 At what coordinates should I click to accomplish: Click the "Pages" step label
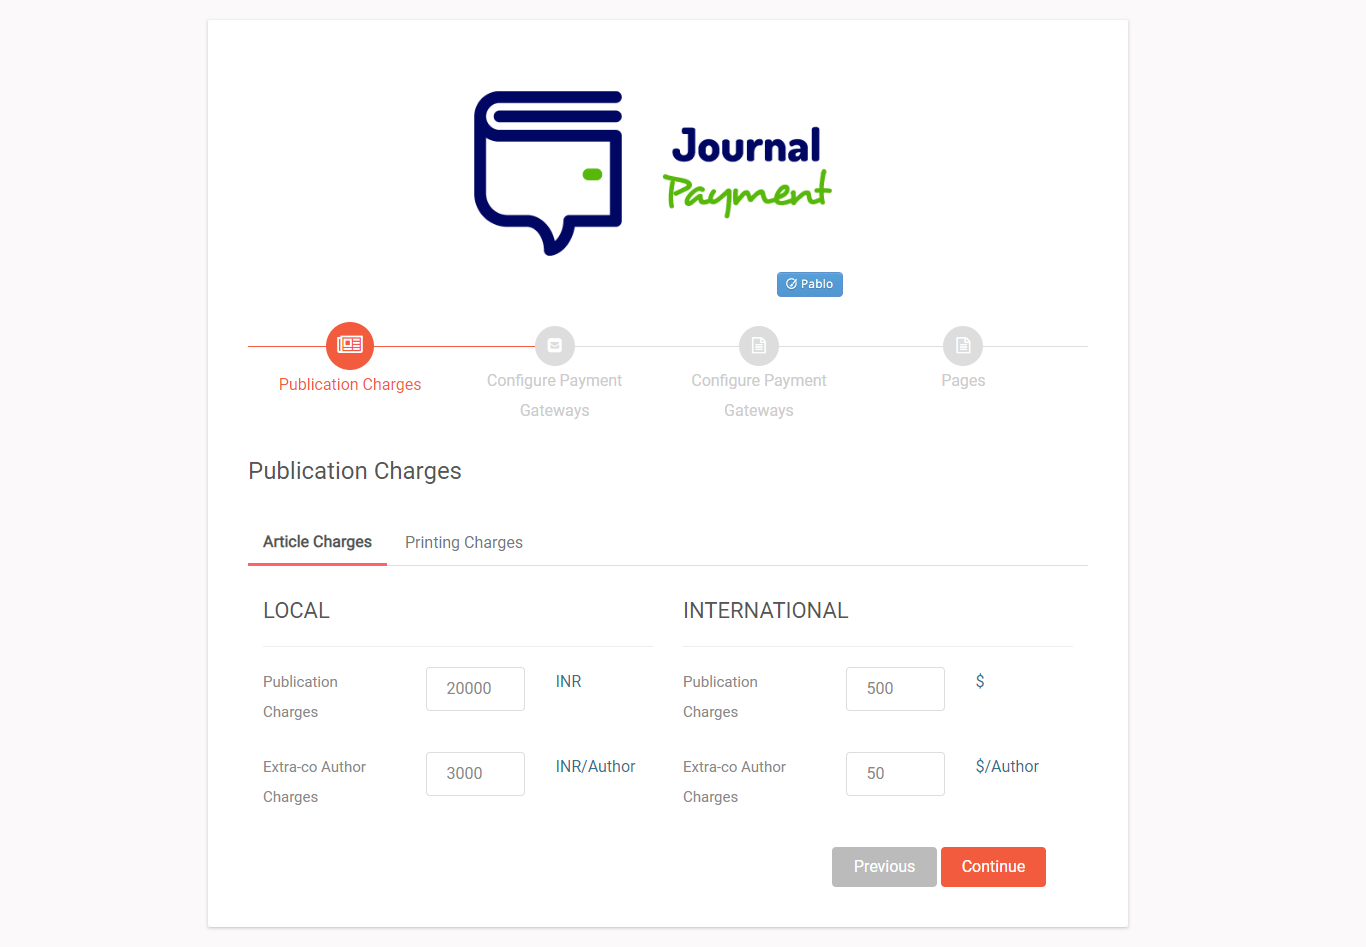pyautogui.click(x=963, y=381)
